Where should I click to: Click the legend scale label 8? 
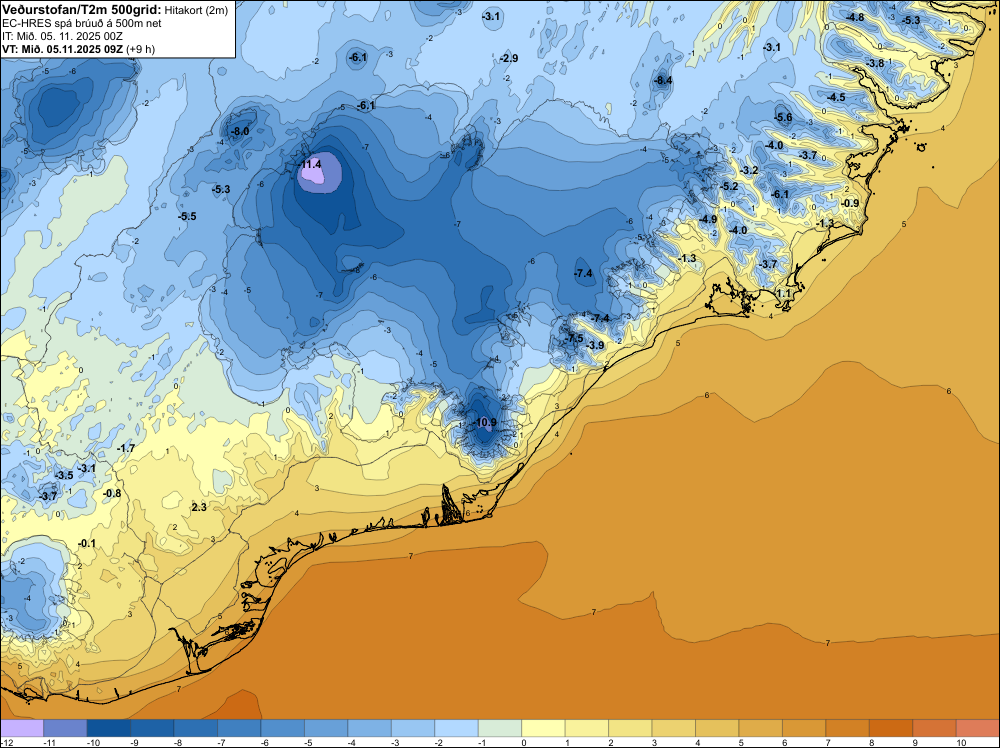pyautogui.click(x=871, y=742)
